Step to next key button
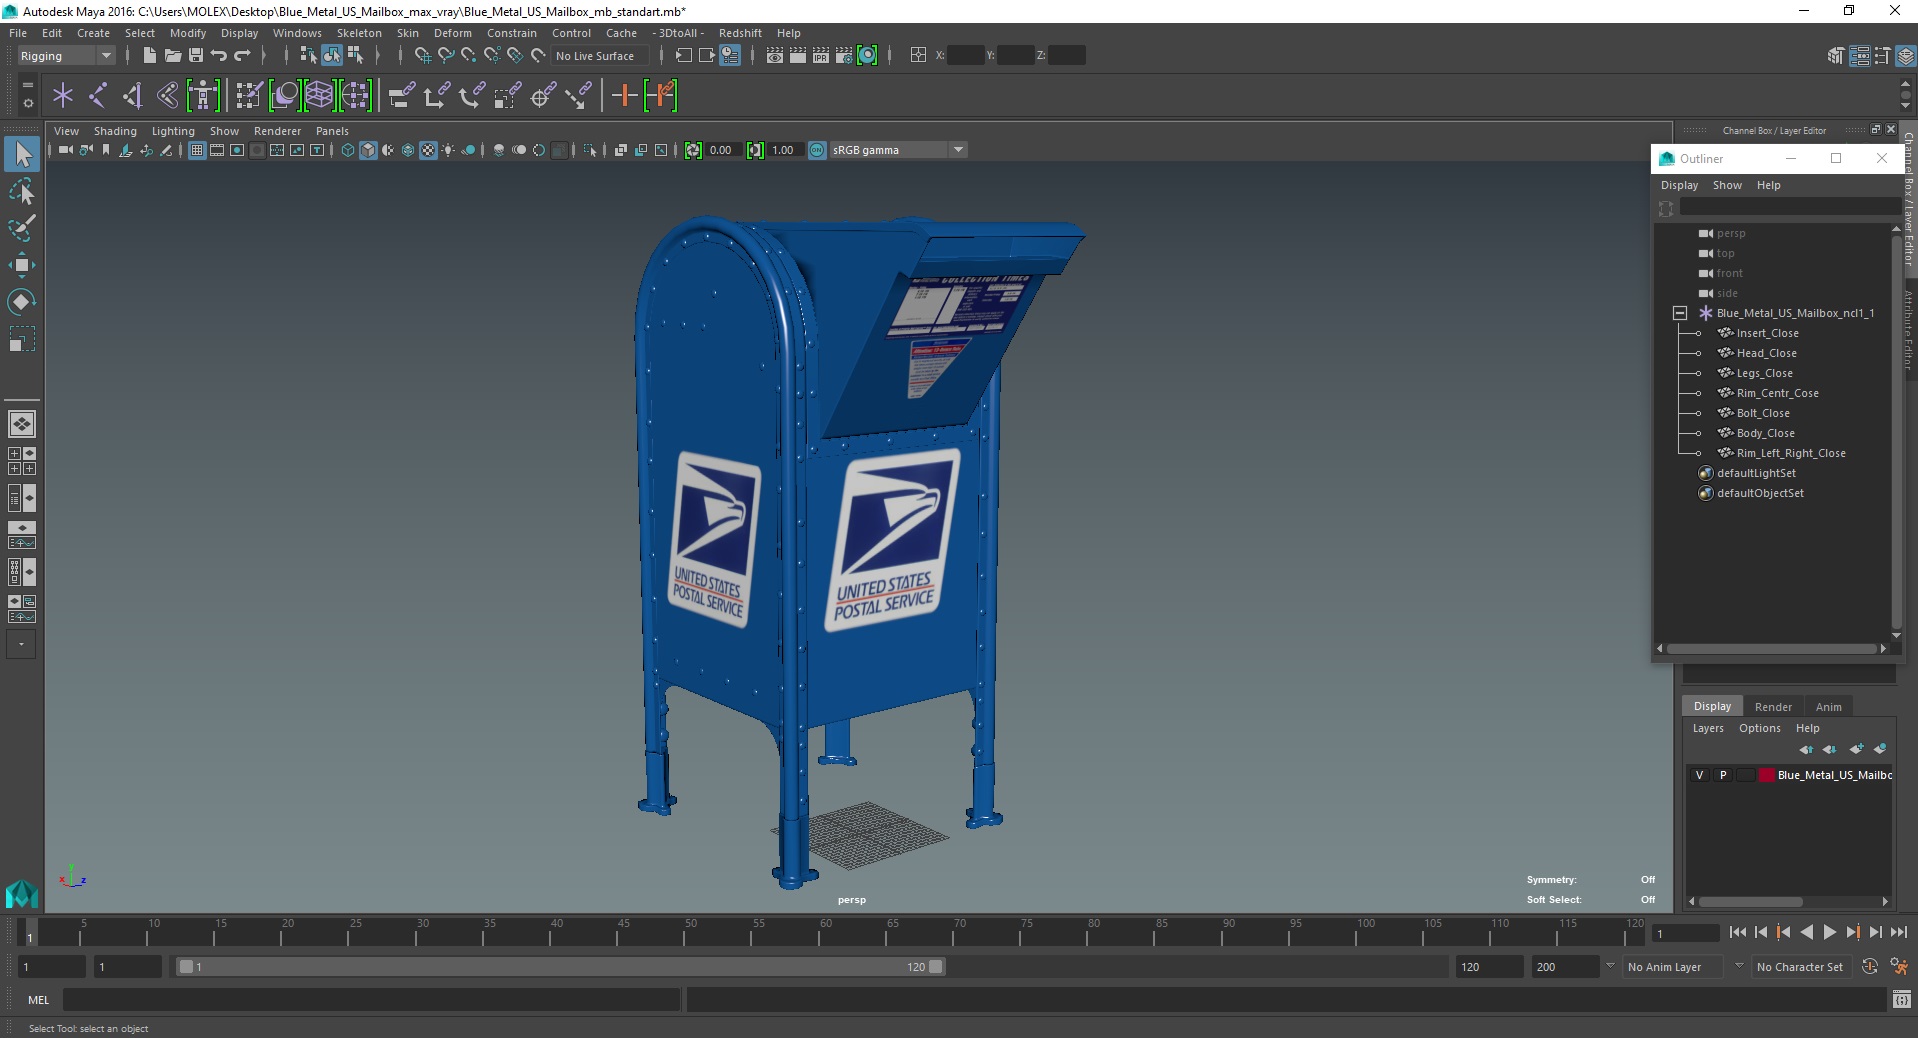1918x1038 pixels. (x=1852, y=932)
